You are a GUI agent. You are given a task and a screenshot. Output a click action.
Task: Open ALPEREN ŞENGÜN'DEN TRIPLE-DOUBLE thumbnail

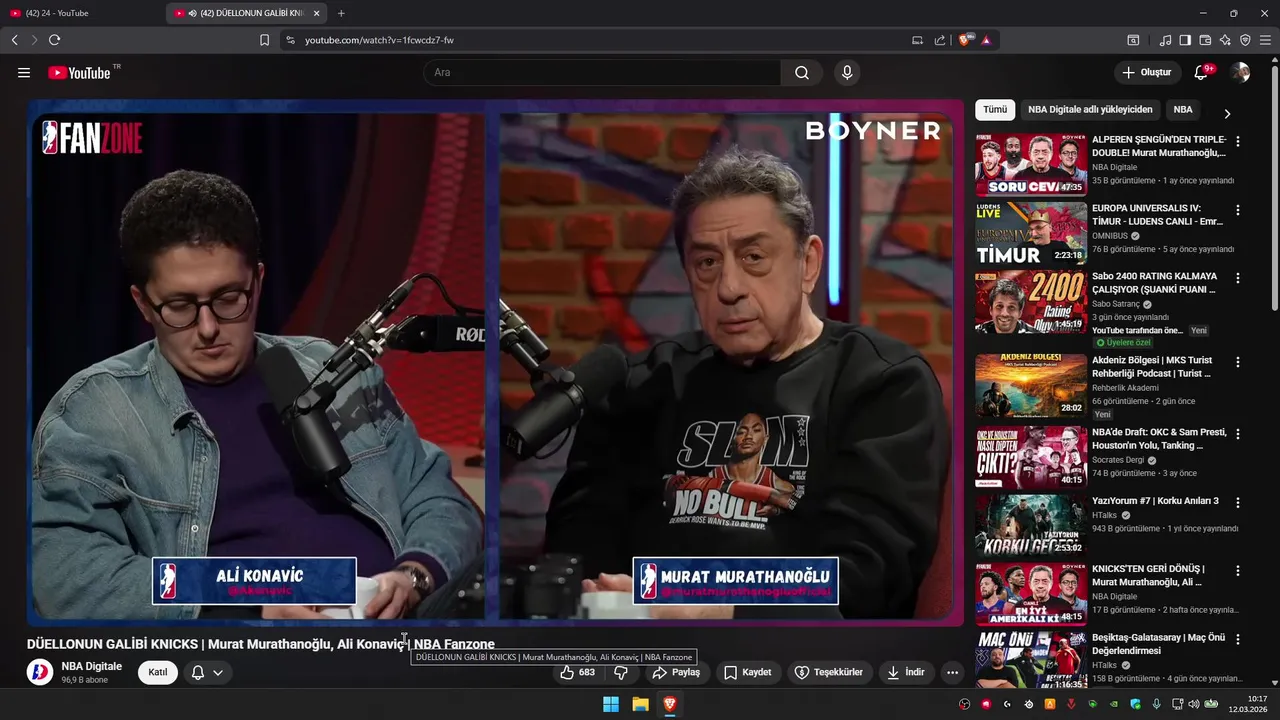tap(1031, 165)
